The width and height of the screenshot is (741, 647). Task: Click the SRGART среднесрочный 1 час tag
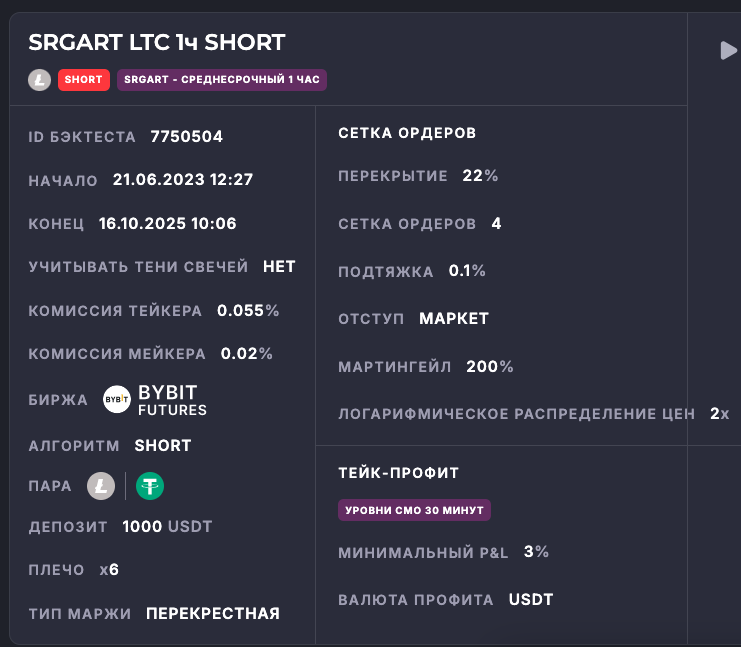coord(222,80)
